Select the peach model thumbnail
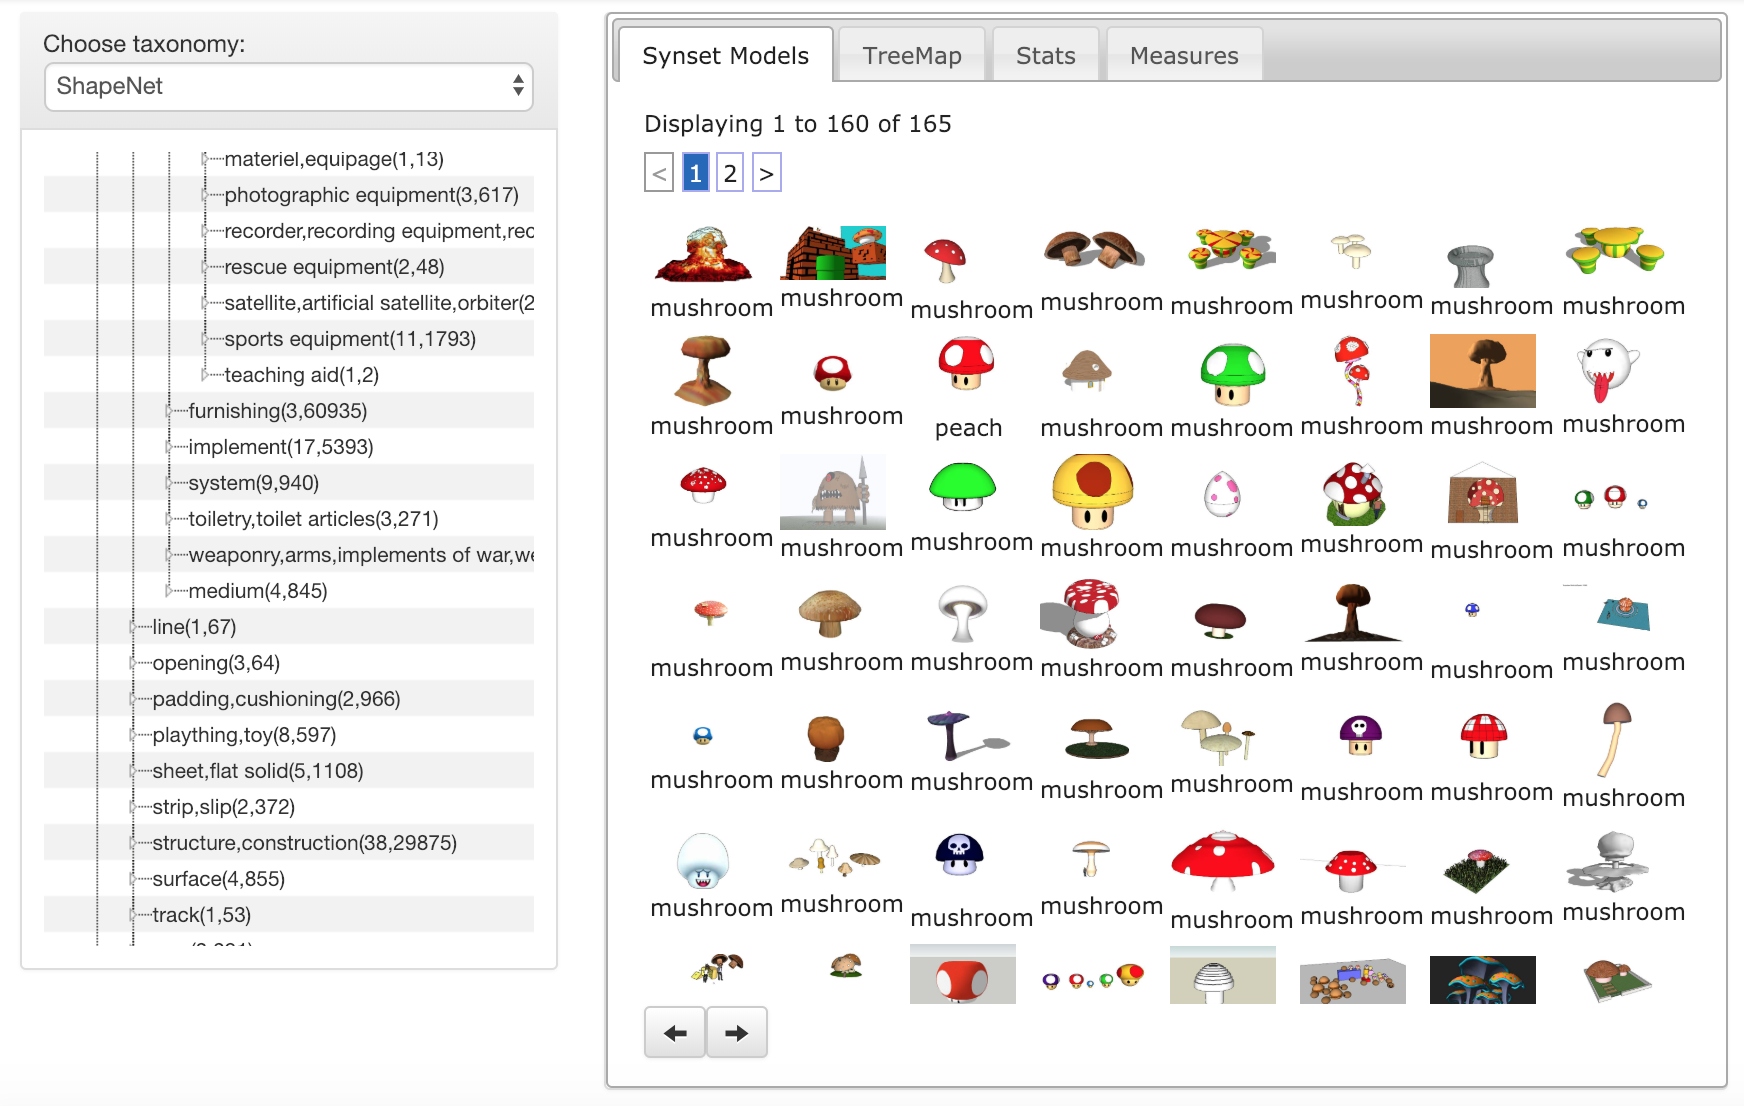The image size is (1744, 1106). [966, 364]
